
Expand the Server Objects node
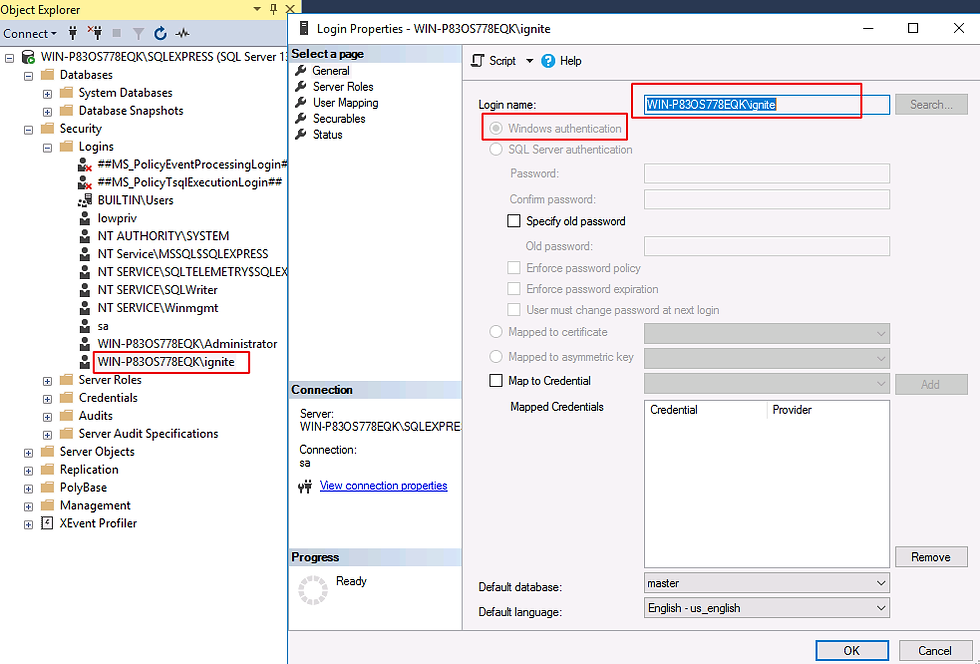pyautogui.click(x=28, y=452)
